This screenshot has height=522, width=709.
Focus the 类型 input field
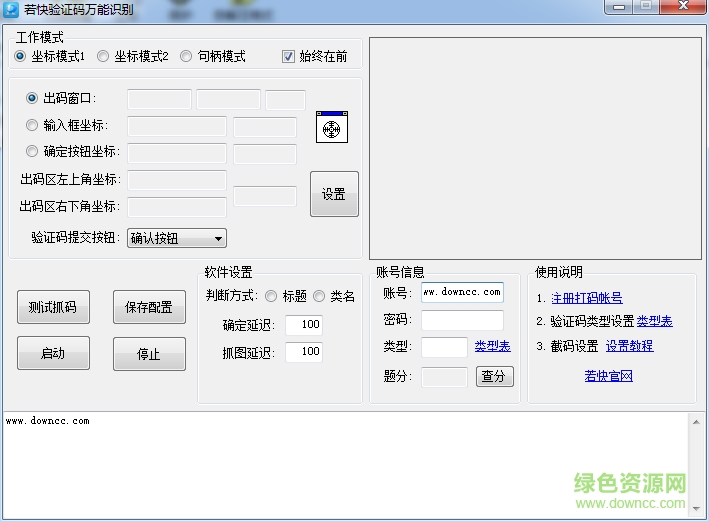(444, 347)
